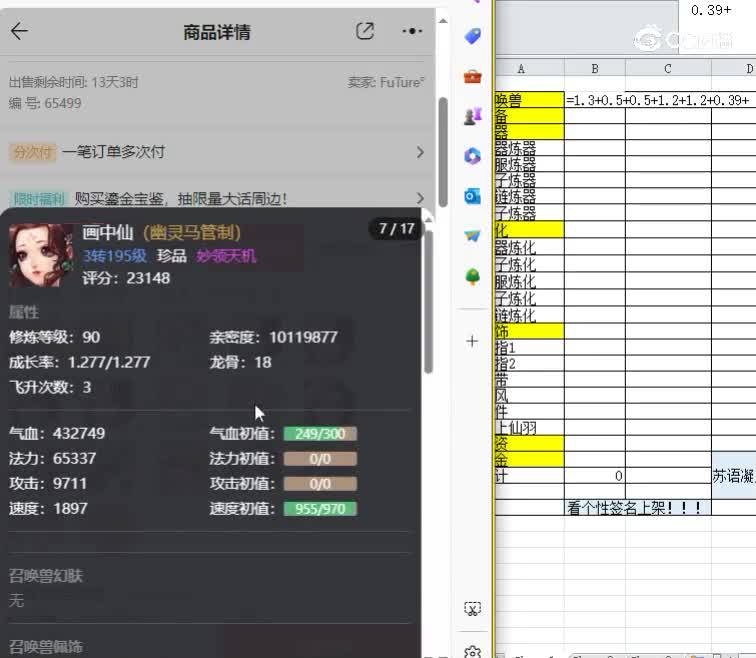Click the 编号: 65499 text
This screenshot has width=756, height=658.
pyautogui.click(x=45, y=103)
